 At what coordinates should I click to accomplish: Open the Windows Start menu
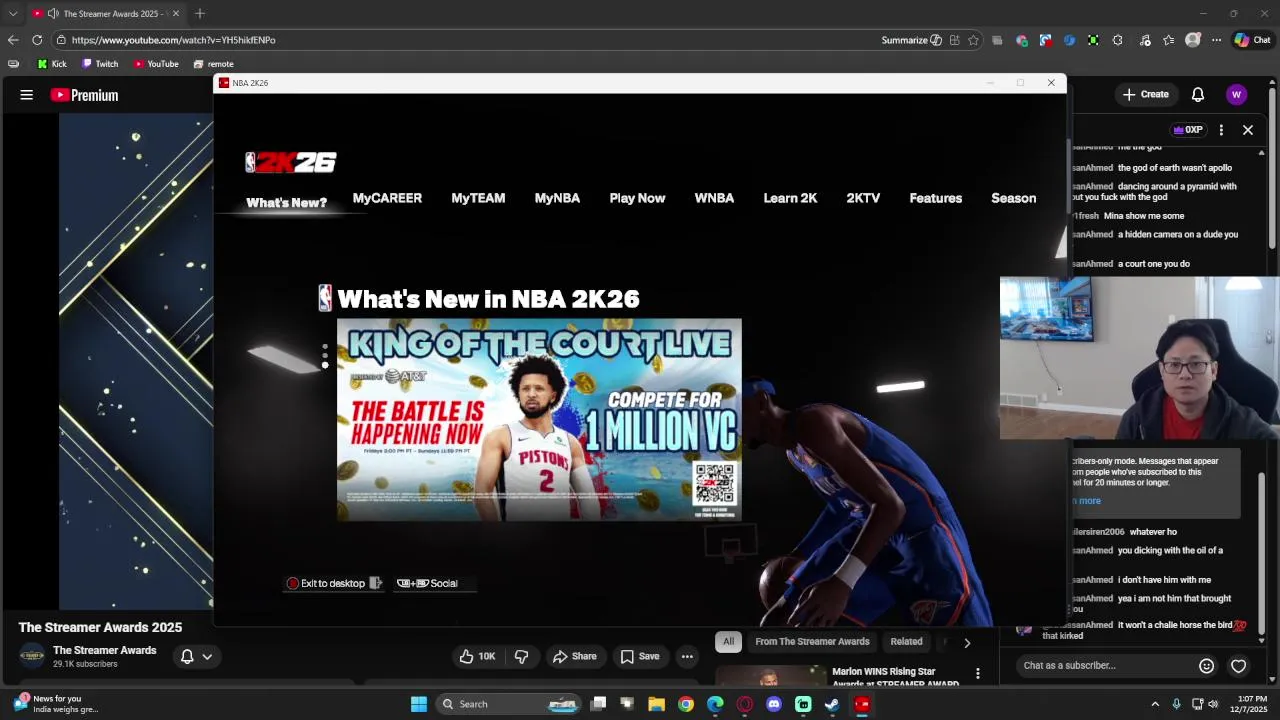419,704
